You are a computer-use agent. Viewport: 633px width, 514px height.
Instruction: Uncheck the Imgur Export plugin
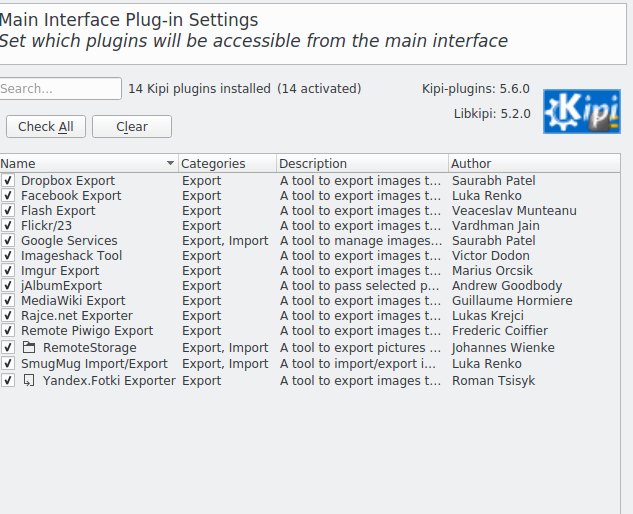(x=8, y=271)
